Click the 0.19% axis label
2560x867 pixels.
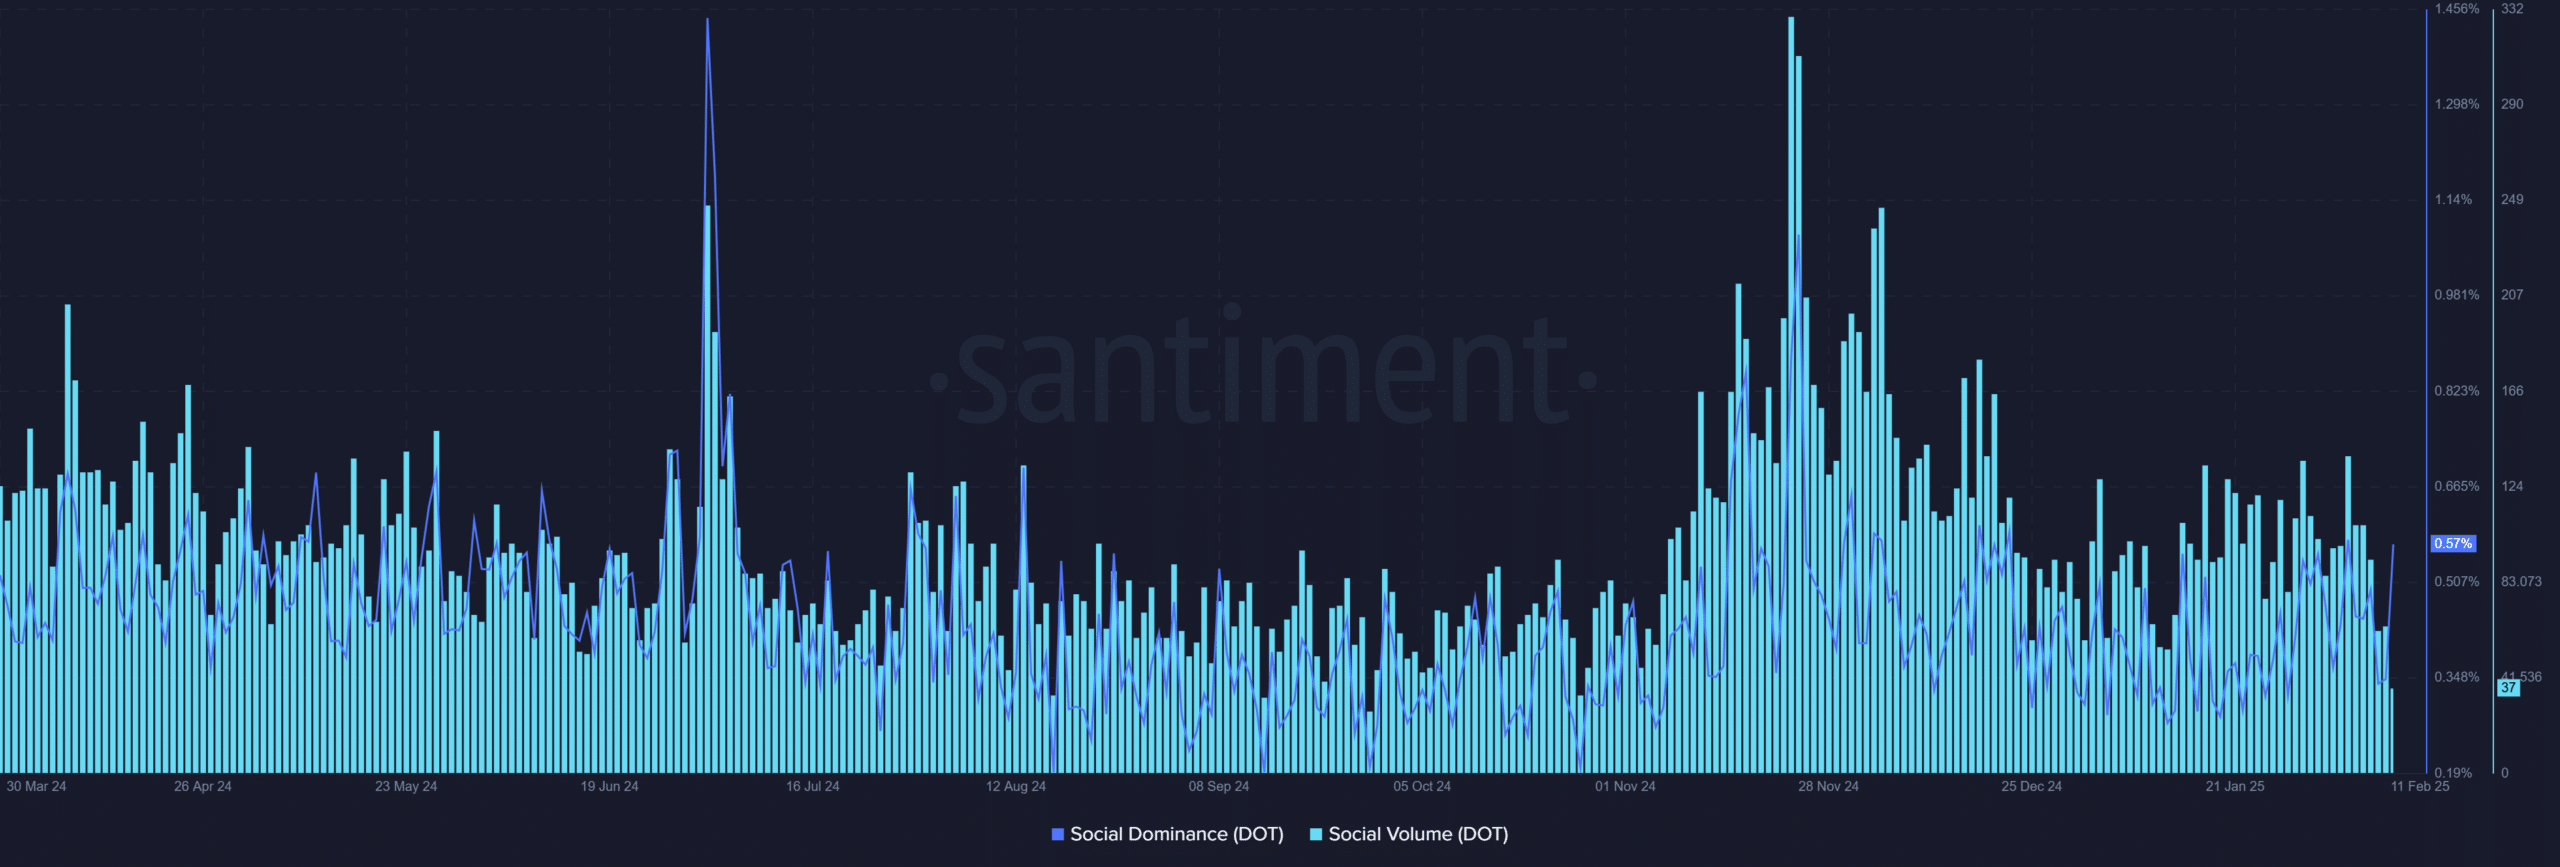point(2453,773)
